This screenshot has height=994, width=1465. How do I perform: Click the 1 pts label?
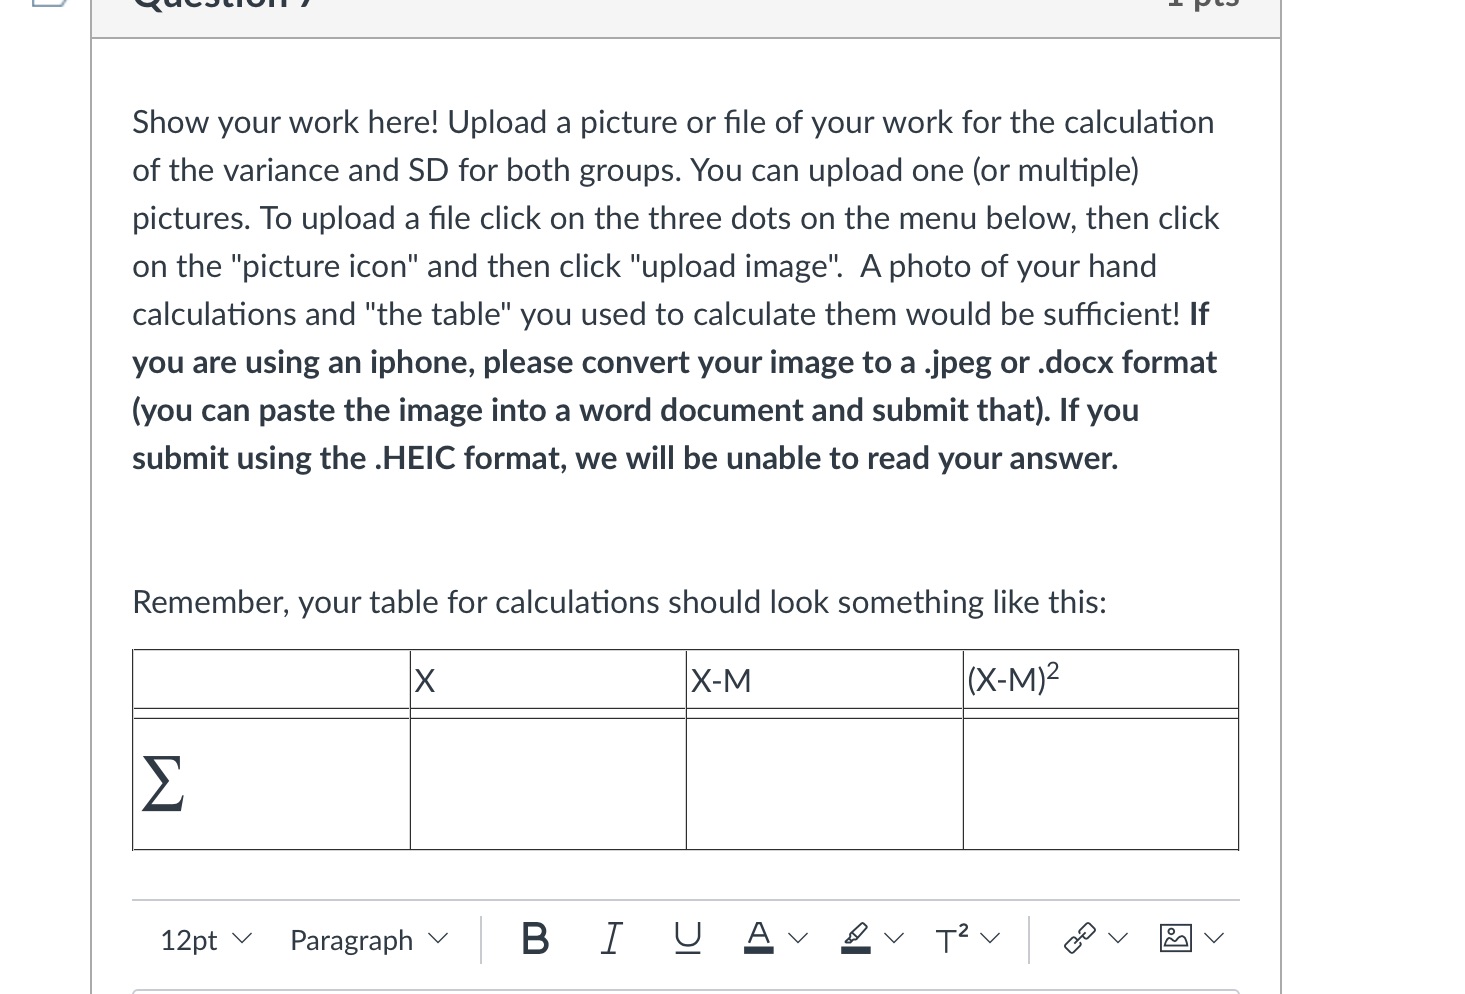[x=1204, y=5]
